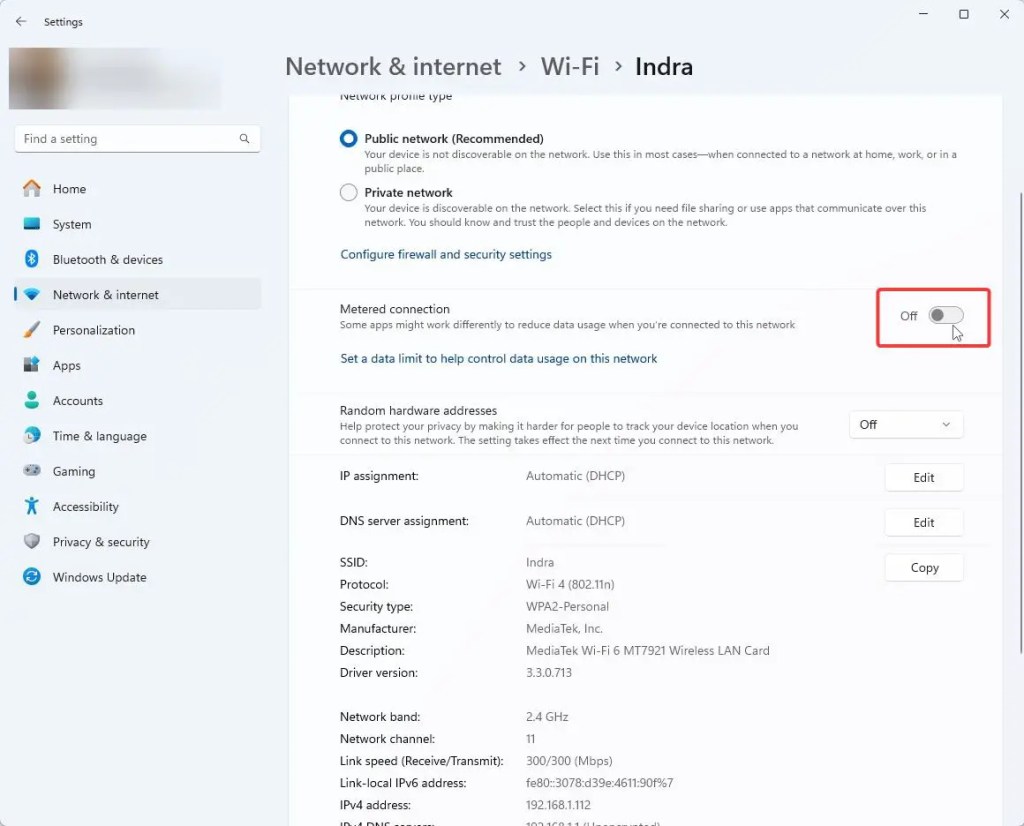Click the Windows Update icon
This screenshot has height=826, width=1024.
(x=32, y=577)
